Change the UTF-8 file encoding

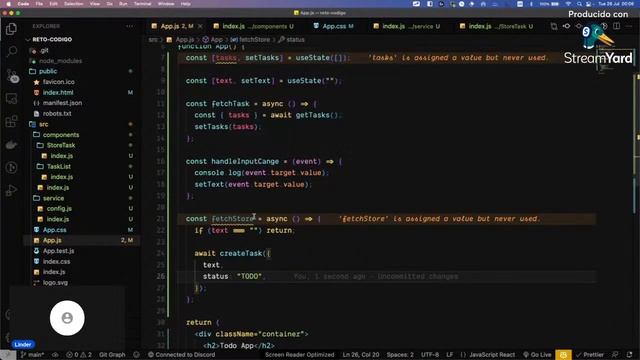(x=430, y=355)
